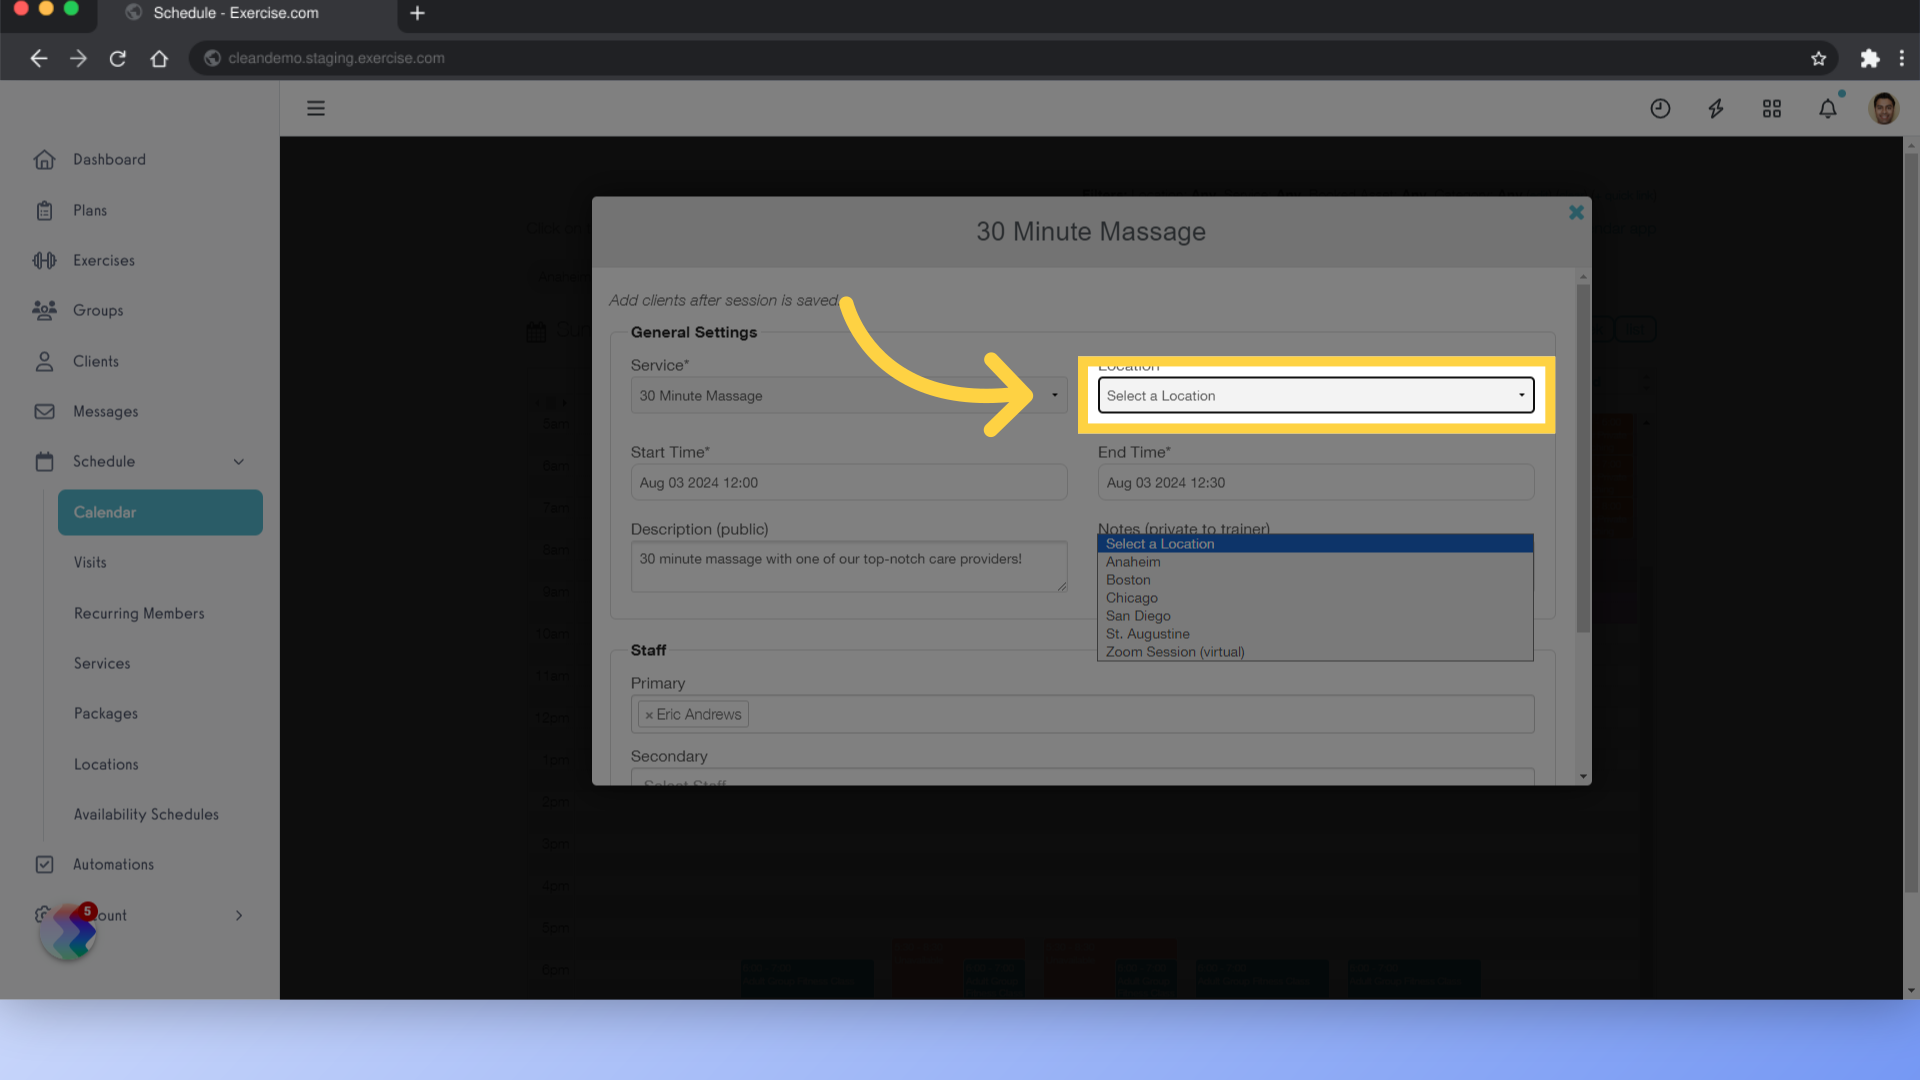1920x1080 pixels.
Task: Open Availability Schedules
Action: click(146, 814)
